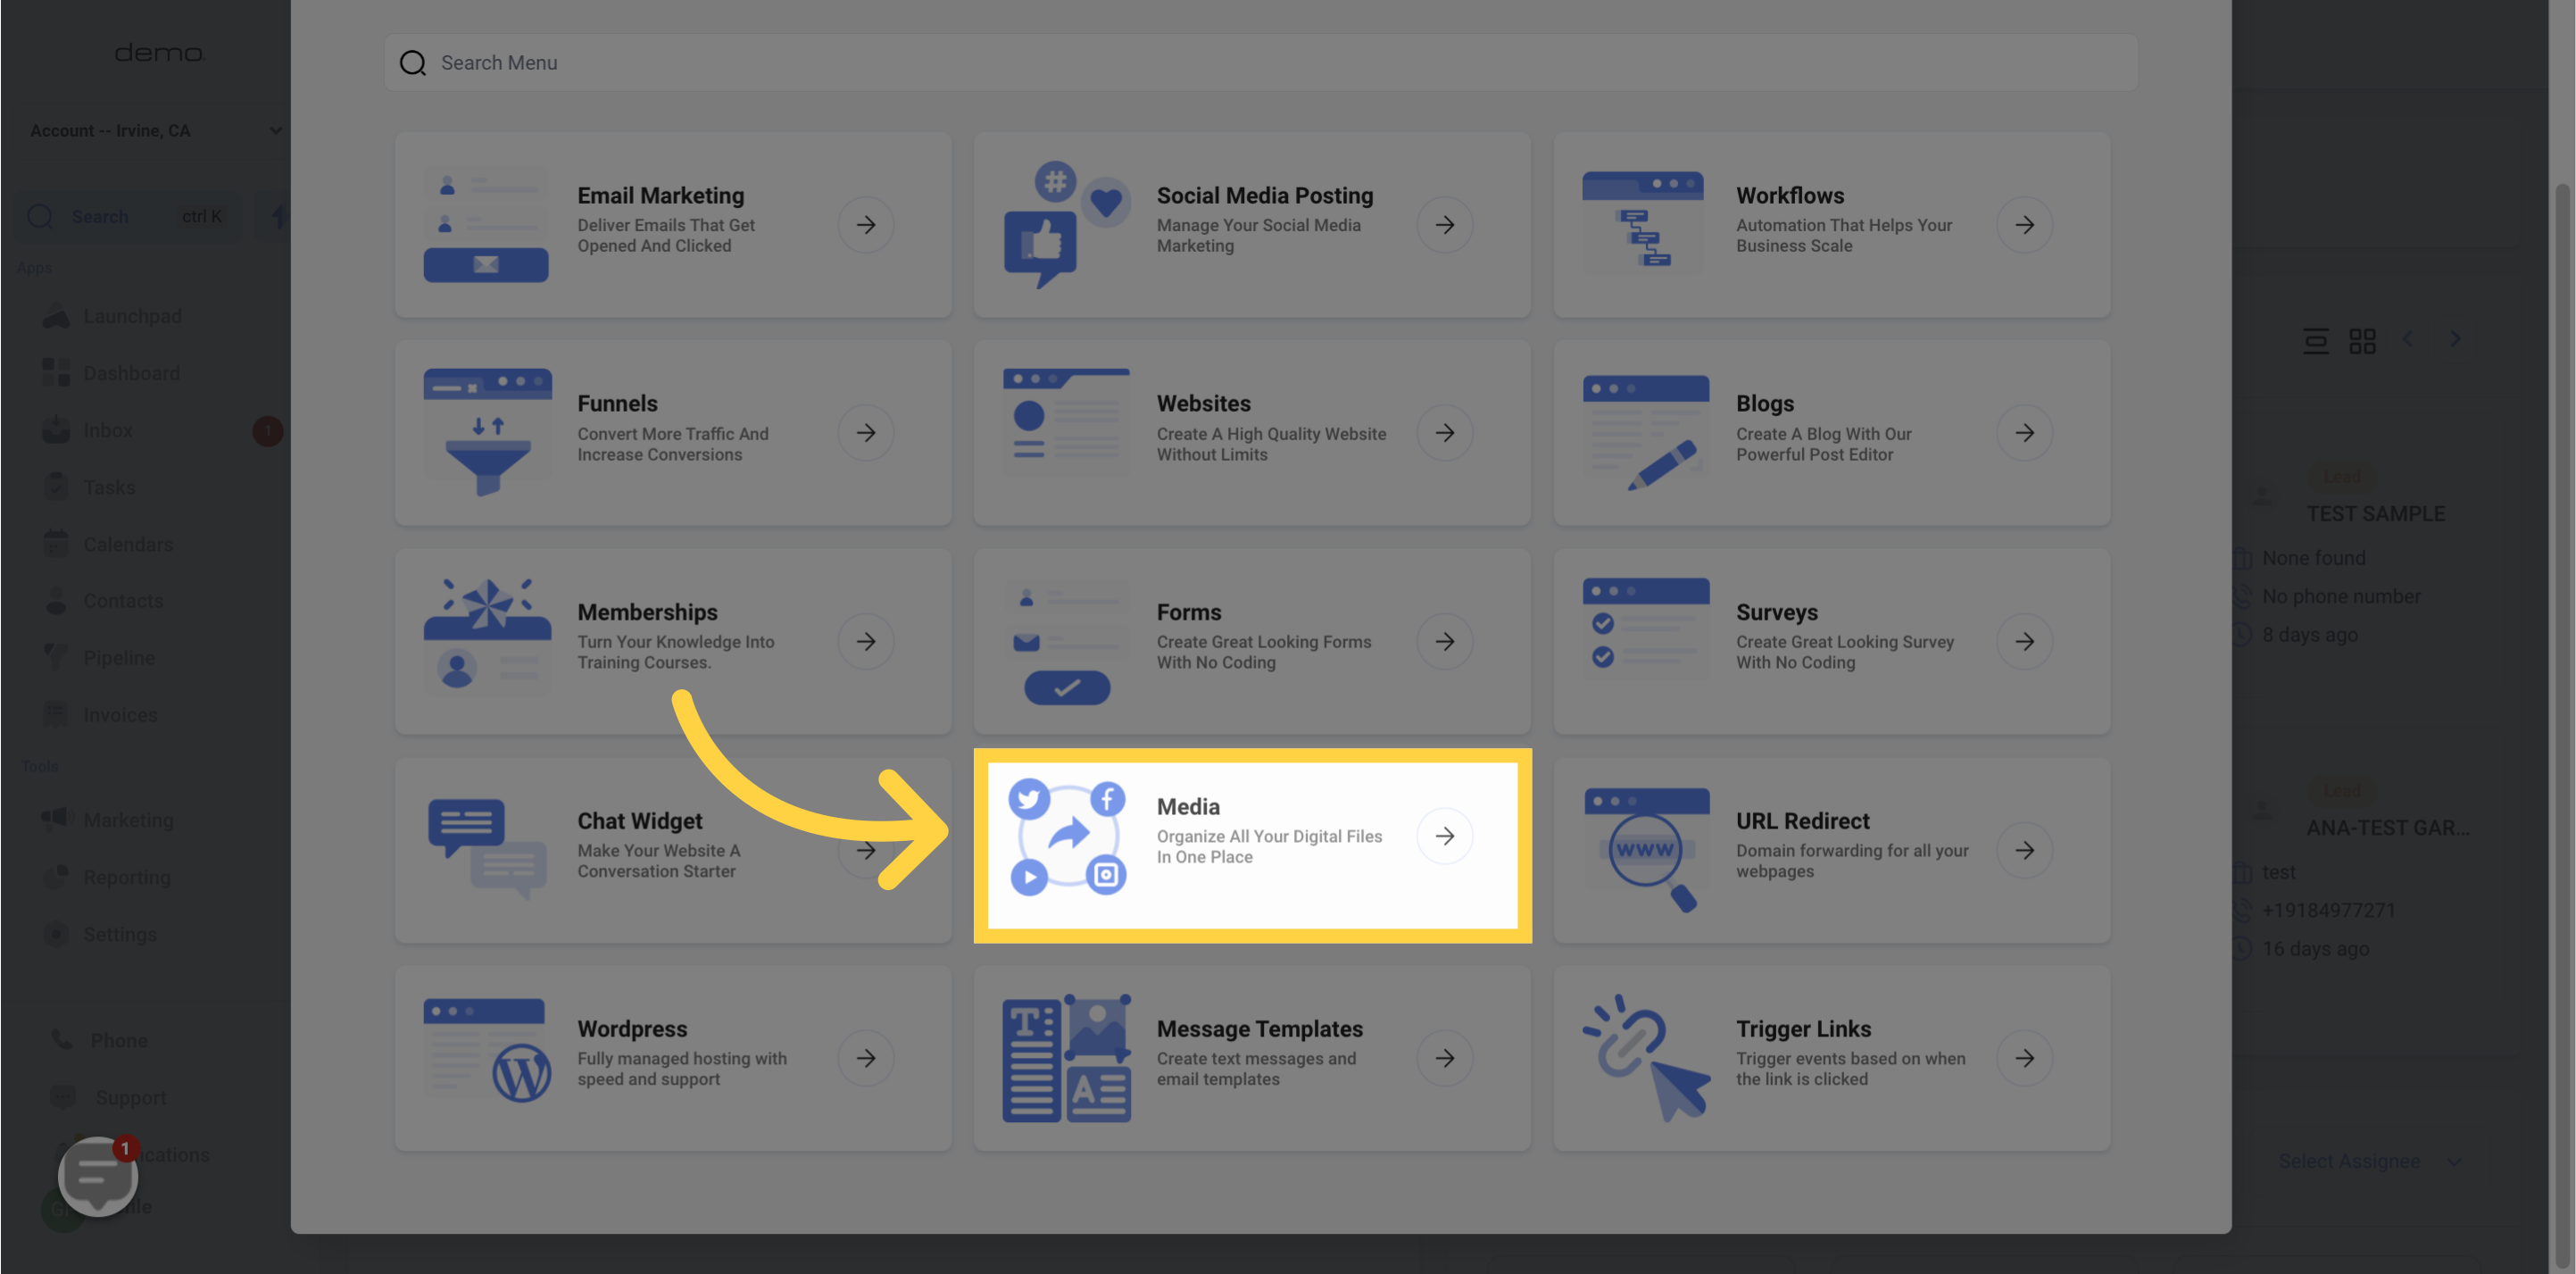Expand the Select Assignee dropdown
Image resolution: width=2576 pixels, height=1274 pixels.
[x=2369, y=1161]
